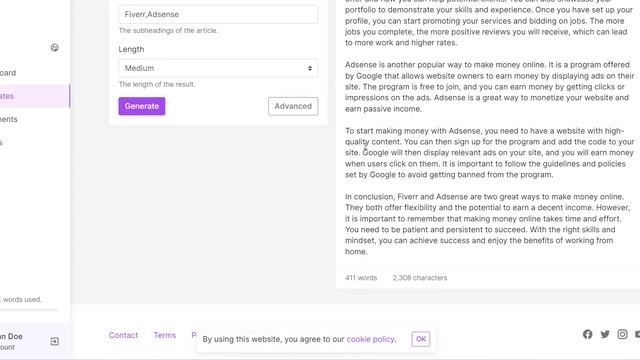Visit the Instagram profile icon

click(x=622, y=334)
